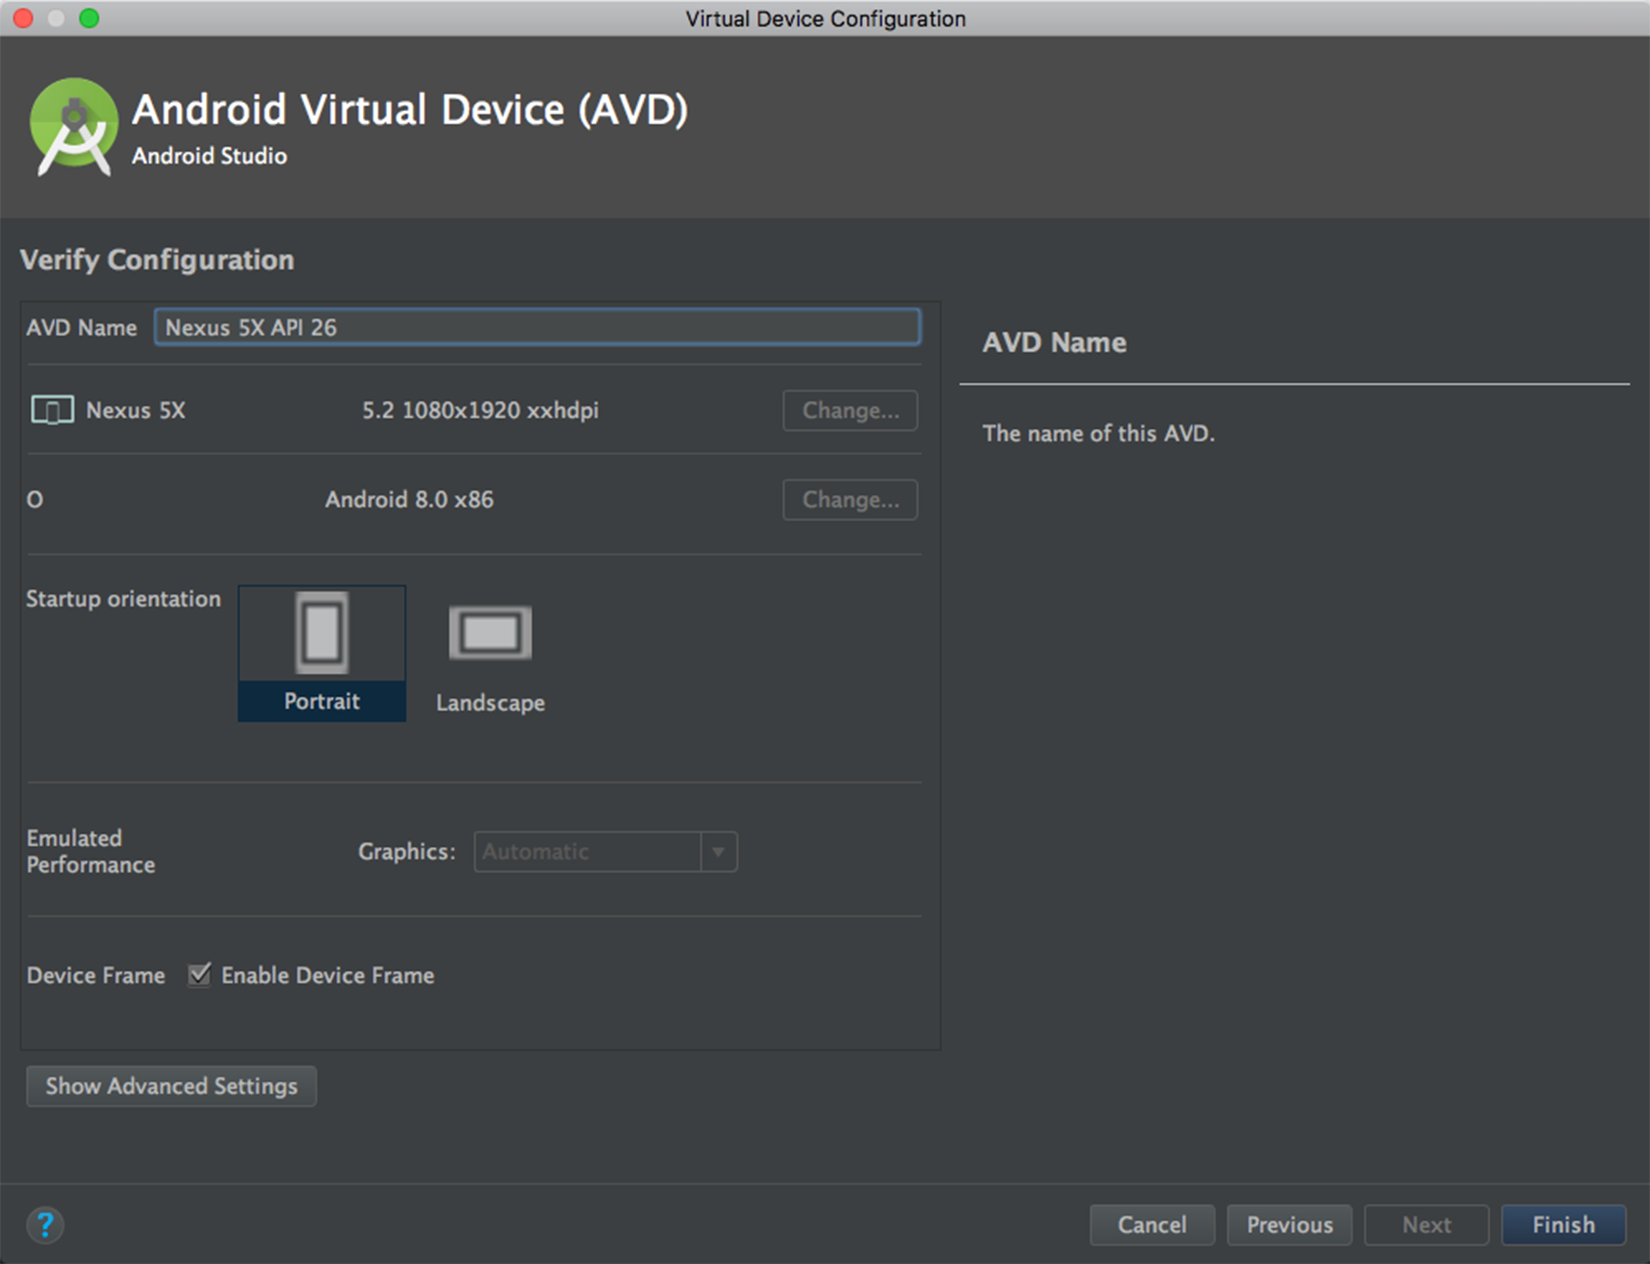Click the Android 8.0 x86 text
This screenshot has width=1650, height=1264.
coord(409,499)
